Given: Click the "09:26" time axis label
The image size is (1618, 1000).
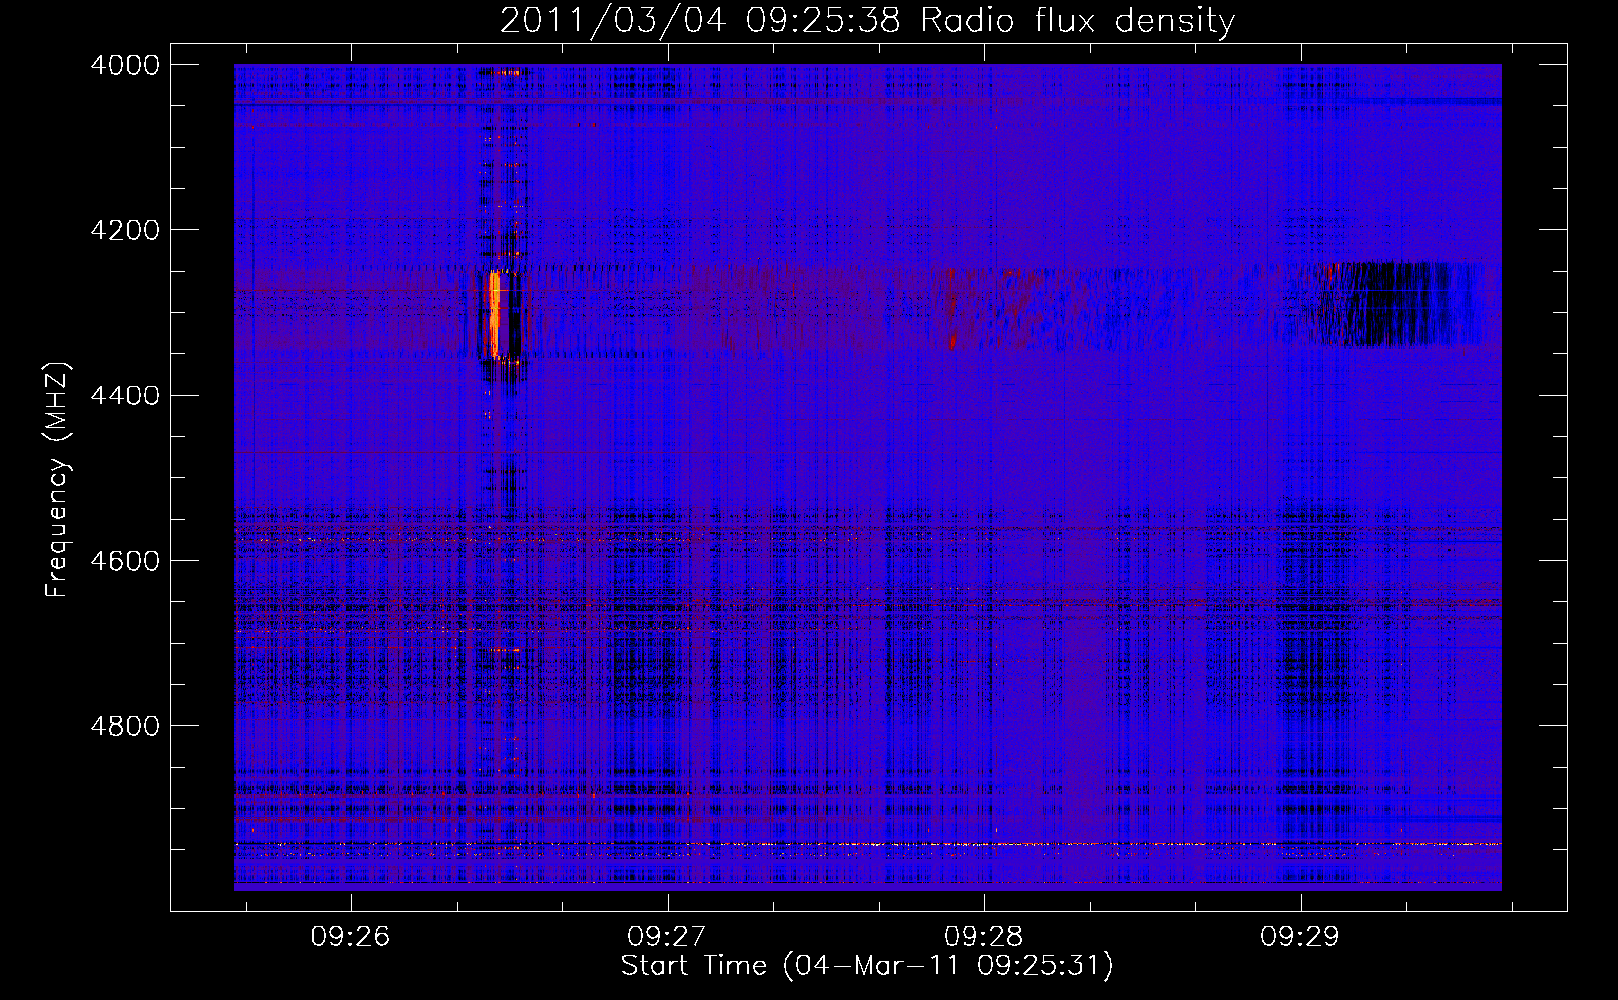Looking at the screenshot, I should tap(350, 937).
